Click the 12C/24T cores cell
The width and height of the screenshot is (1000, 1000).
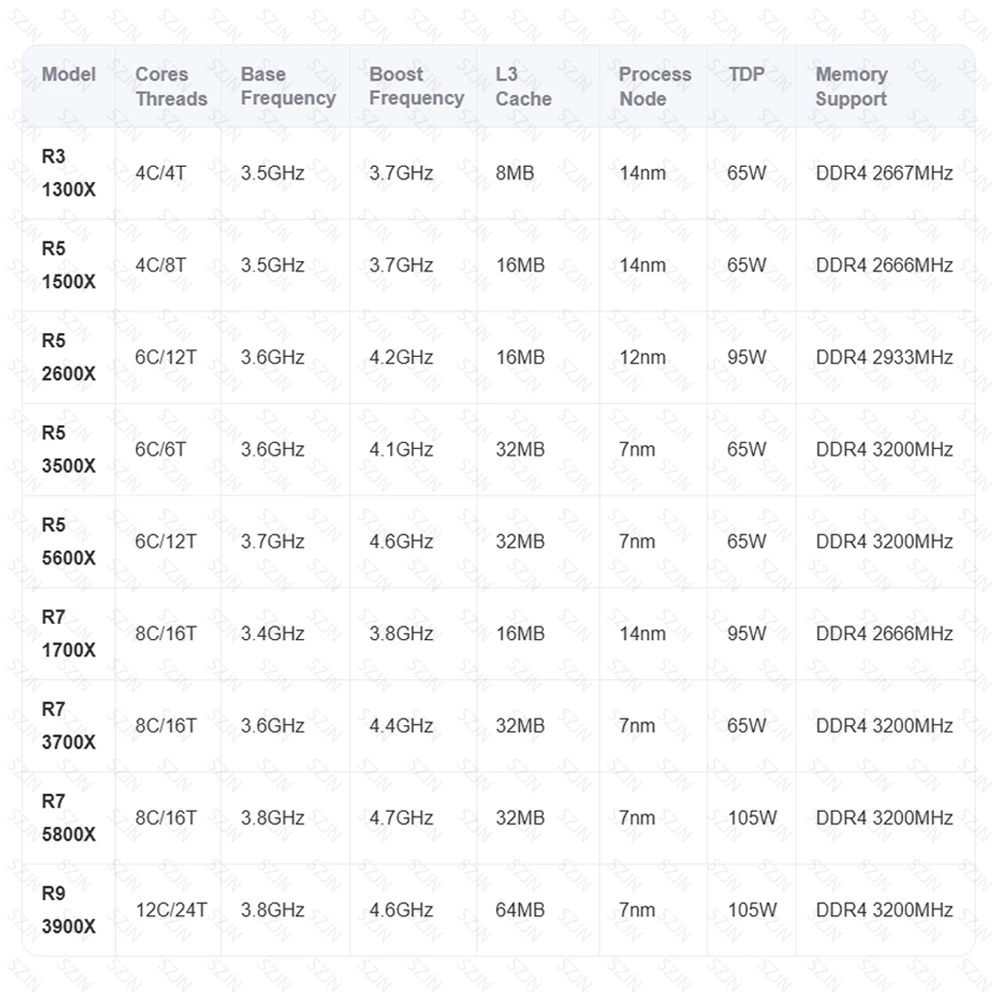pos(171,910)
